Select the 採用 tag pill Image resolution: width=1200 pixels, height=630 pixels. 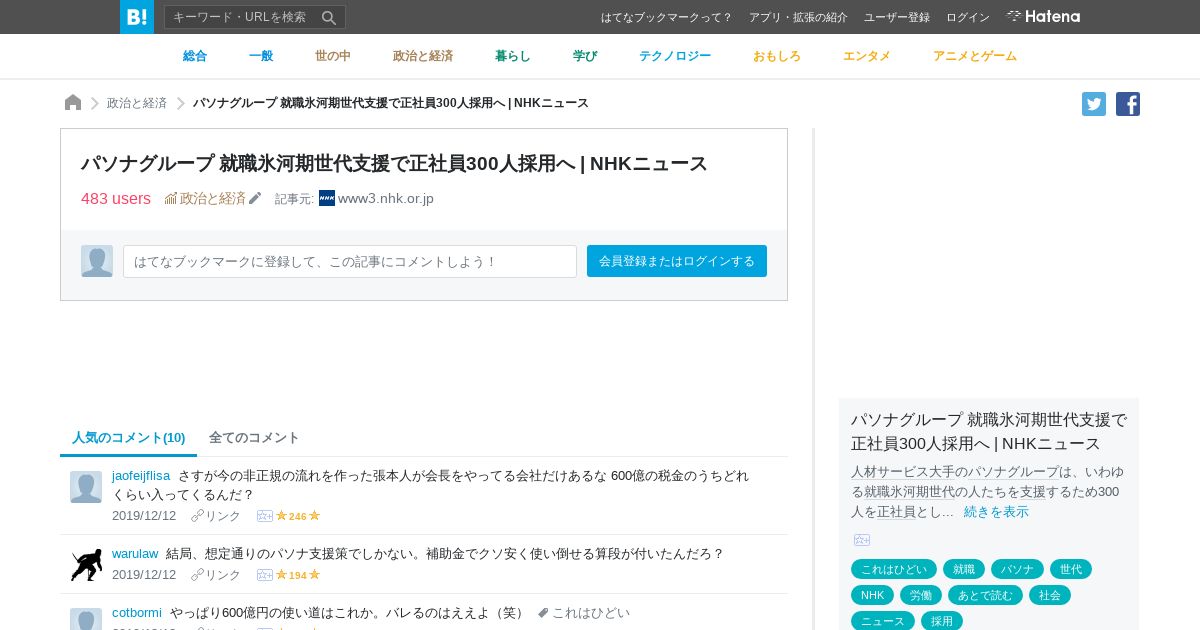pyautogui.click(x=942, y=621)
